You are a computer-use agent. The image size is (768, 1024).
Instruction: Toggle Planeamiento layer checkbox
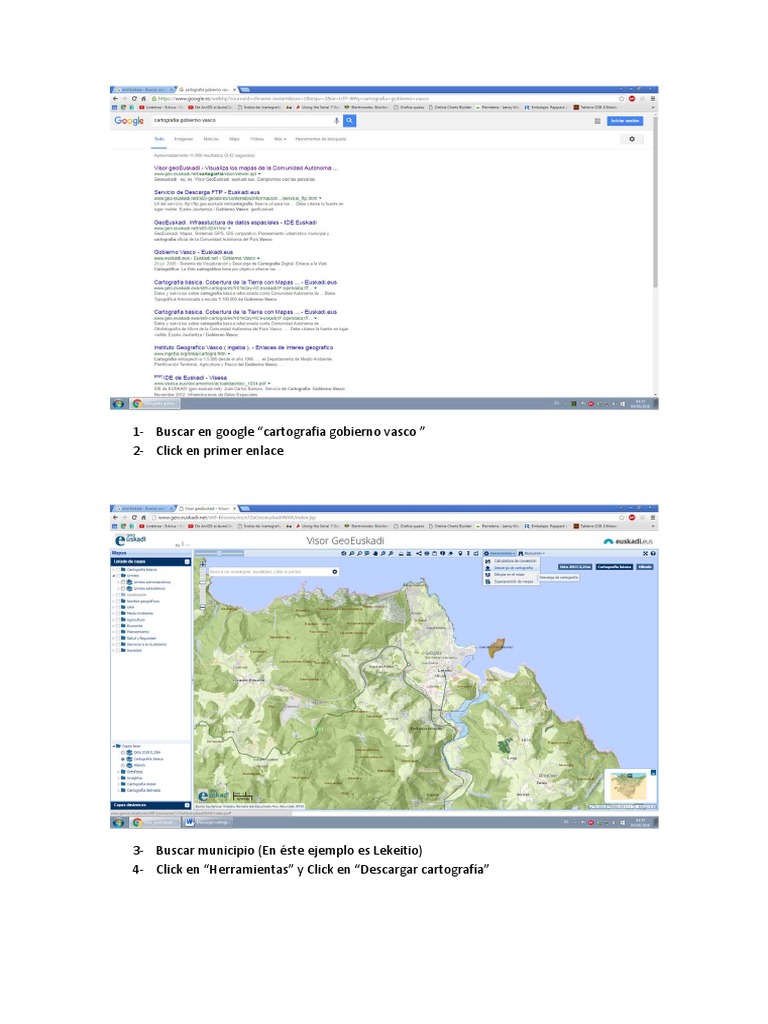coord(118,632)
